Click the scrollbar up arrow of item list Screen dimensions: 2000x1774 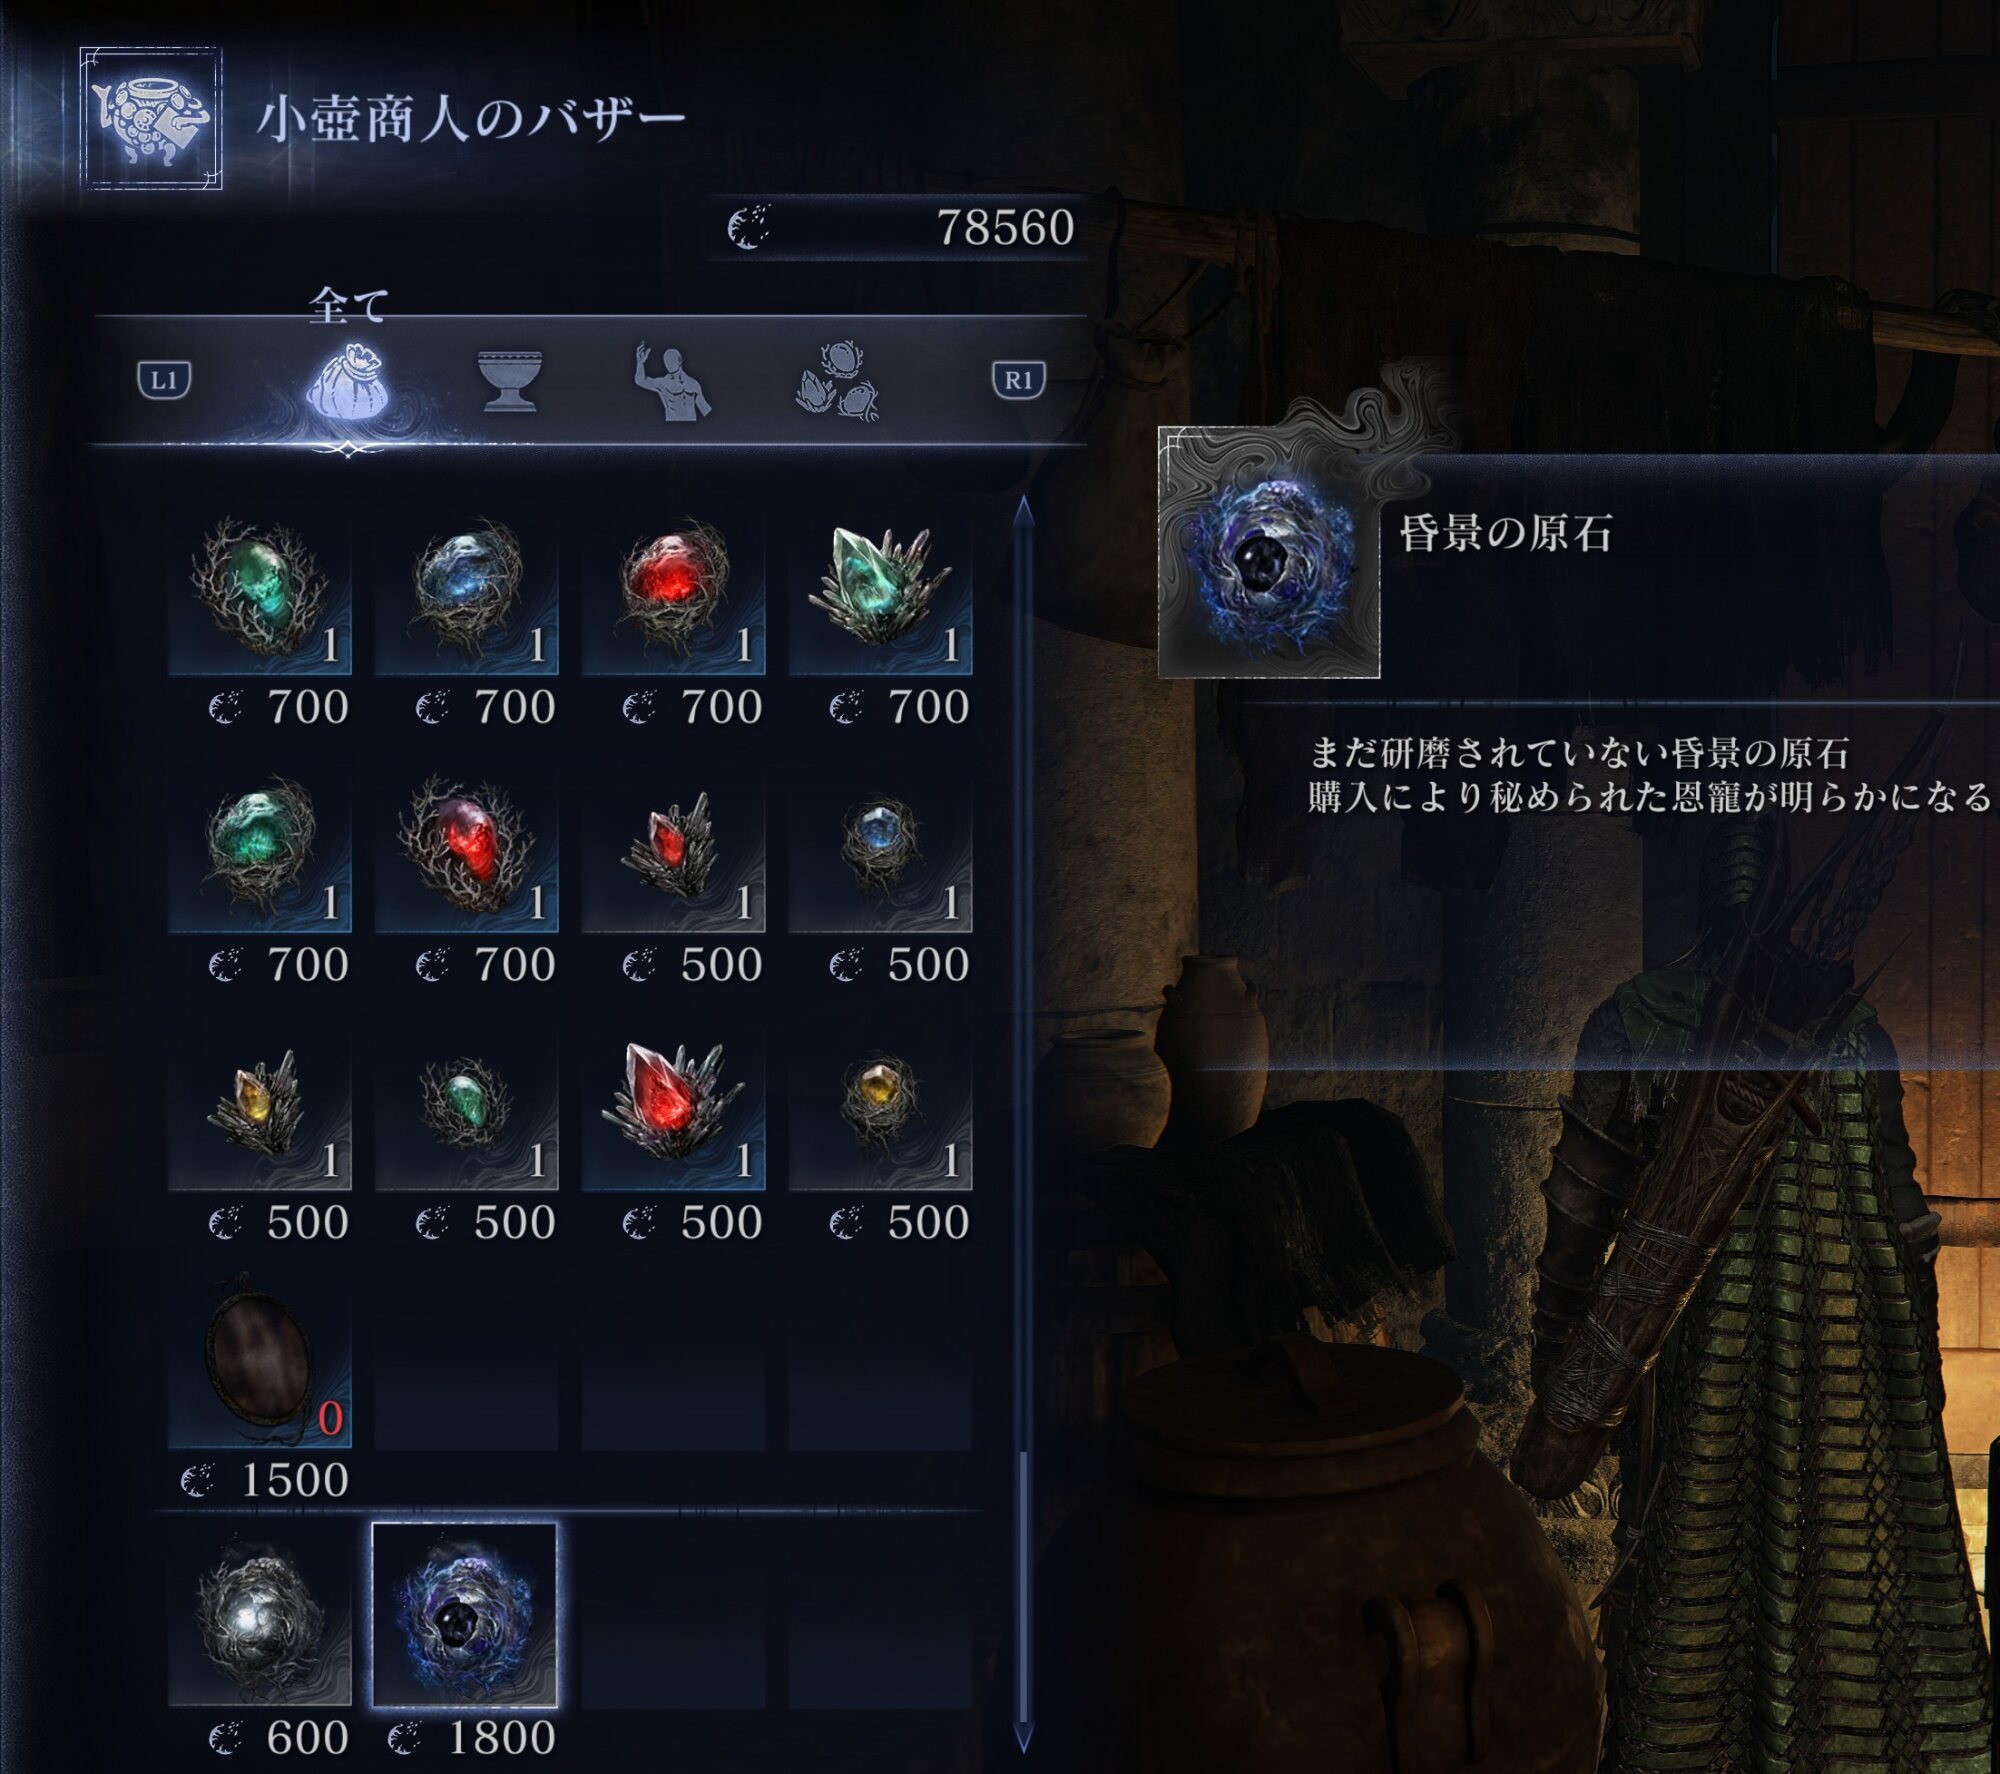[1023, 513]
